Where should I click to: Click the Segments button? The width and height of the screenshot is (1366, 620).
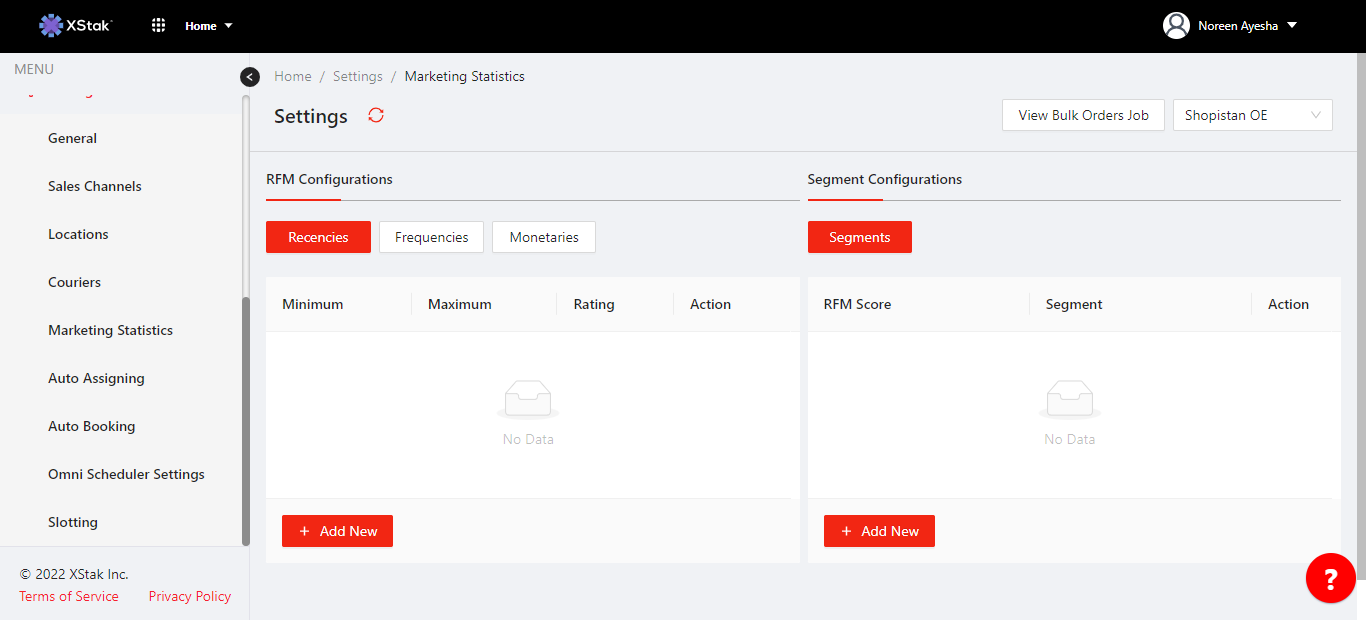(x=859, y=237)
